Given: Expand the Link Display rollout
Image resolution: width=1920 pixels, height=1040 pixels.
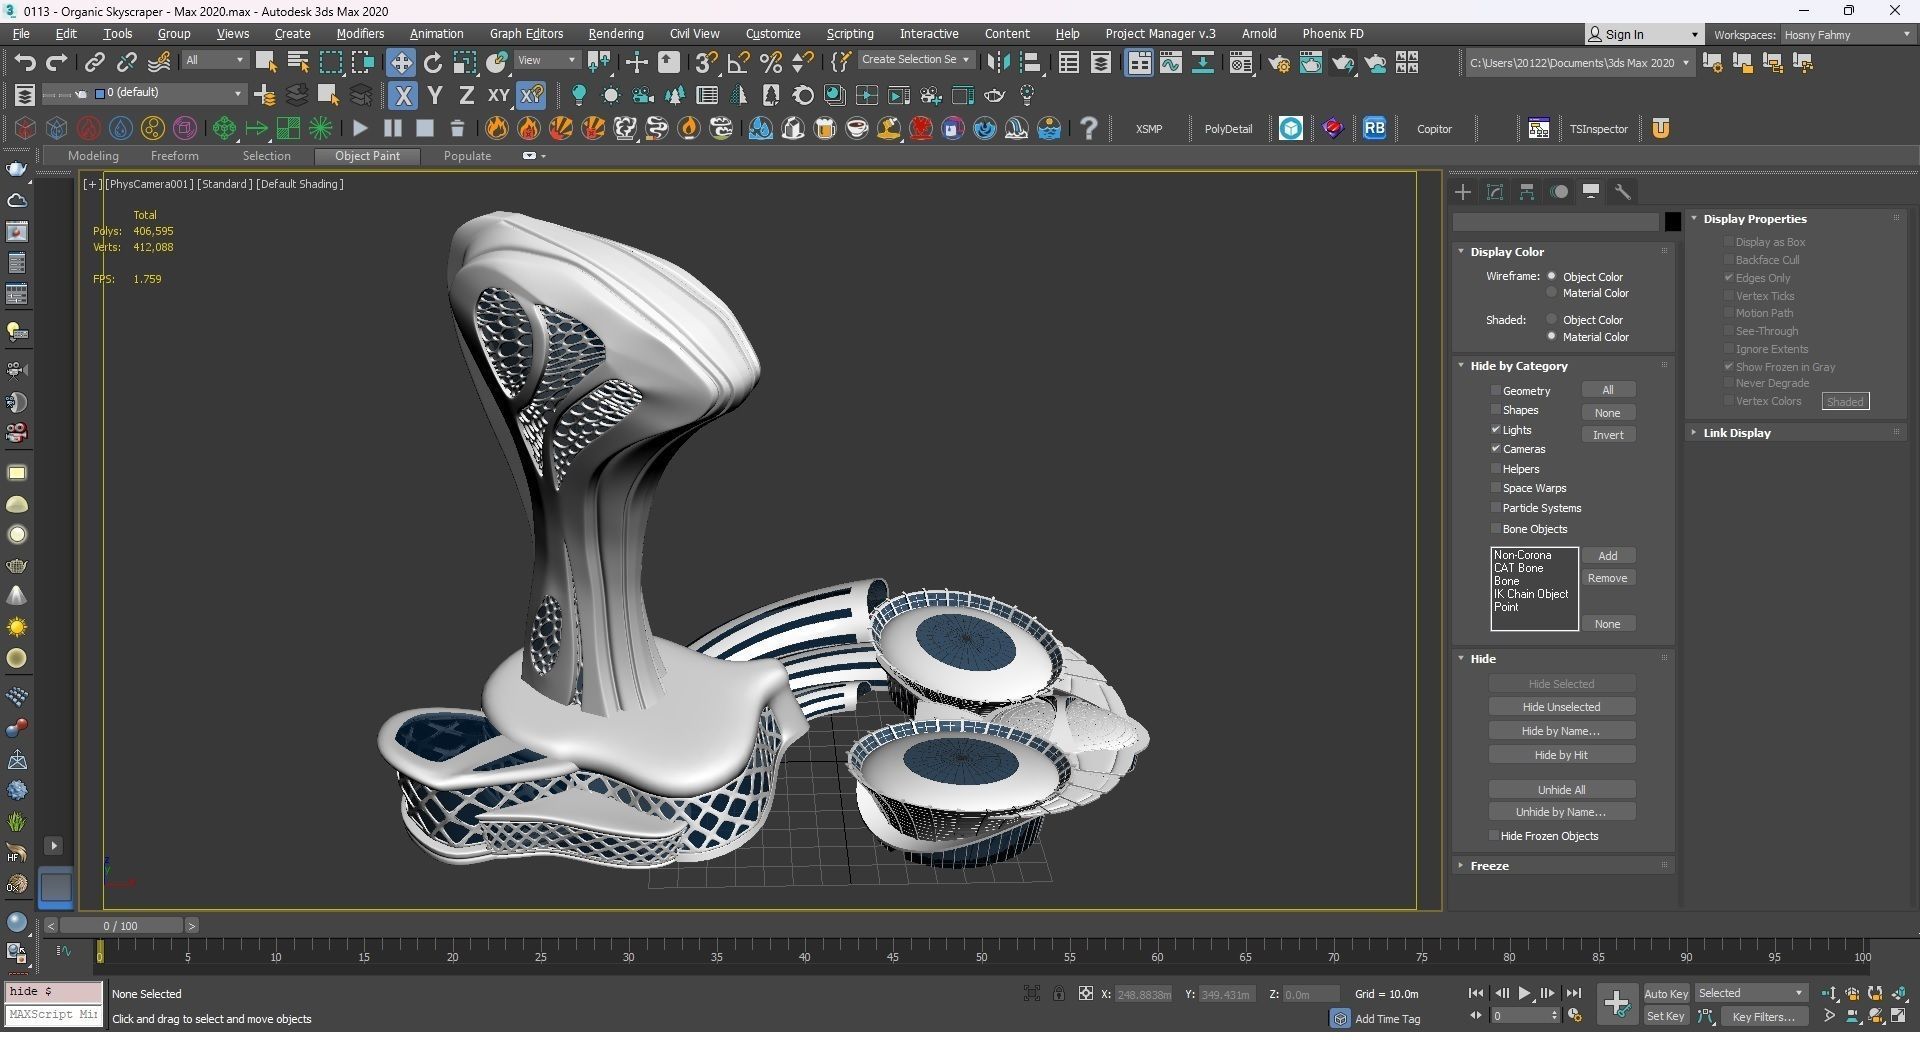Looking at the screenshot, I should tap(1736, 433).
